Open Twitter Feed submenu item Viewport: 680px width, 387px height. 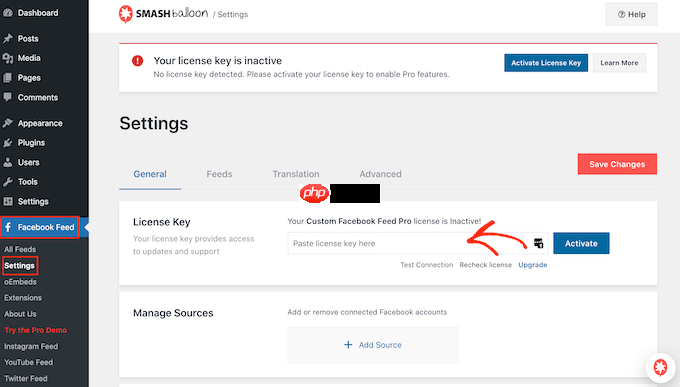[26, 378]
